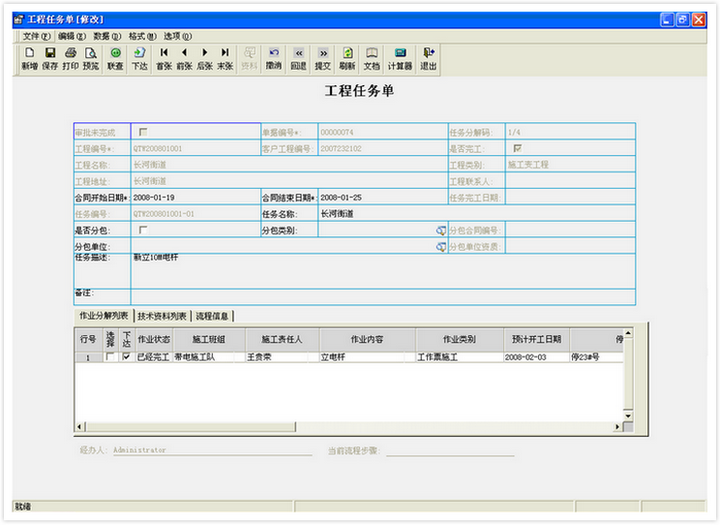
Task: Toggle the 是否完工 checkbox
Action: [518, 148]
